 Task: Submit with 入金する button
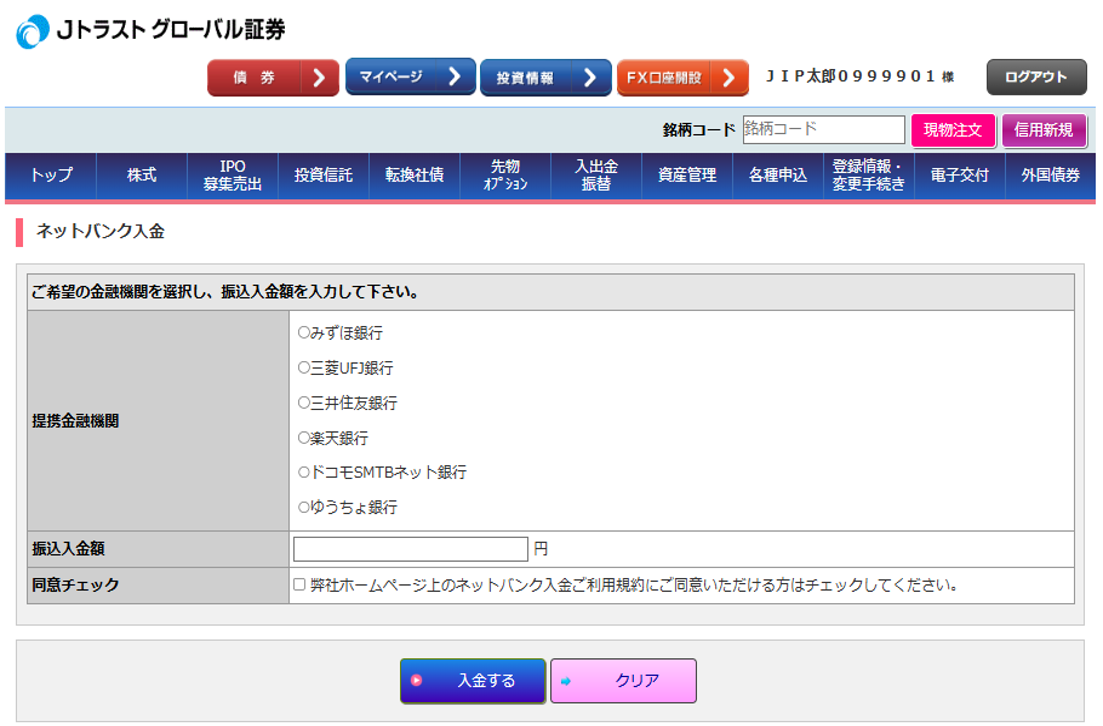coord(473,680)
